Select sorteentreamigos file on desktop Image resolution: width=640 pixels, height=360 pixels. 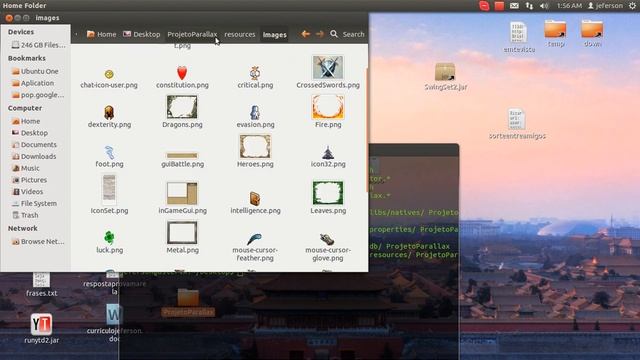pyautogui.click(x=517, y=124)
